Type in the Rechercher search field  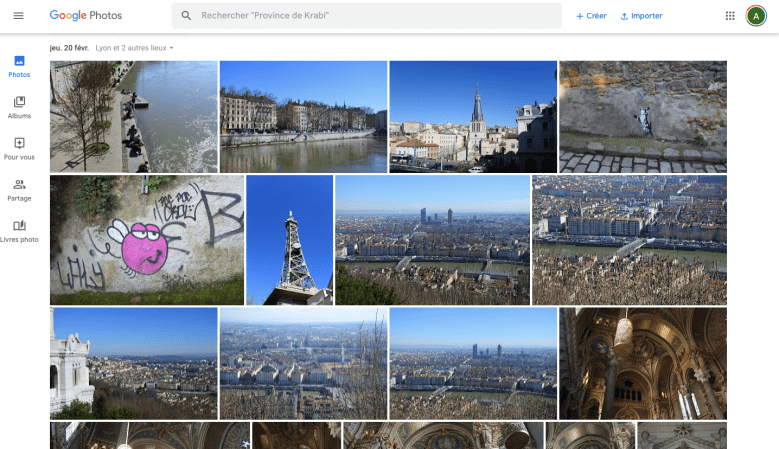pyautogui.click(x=370, y=16)
